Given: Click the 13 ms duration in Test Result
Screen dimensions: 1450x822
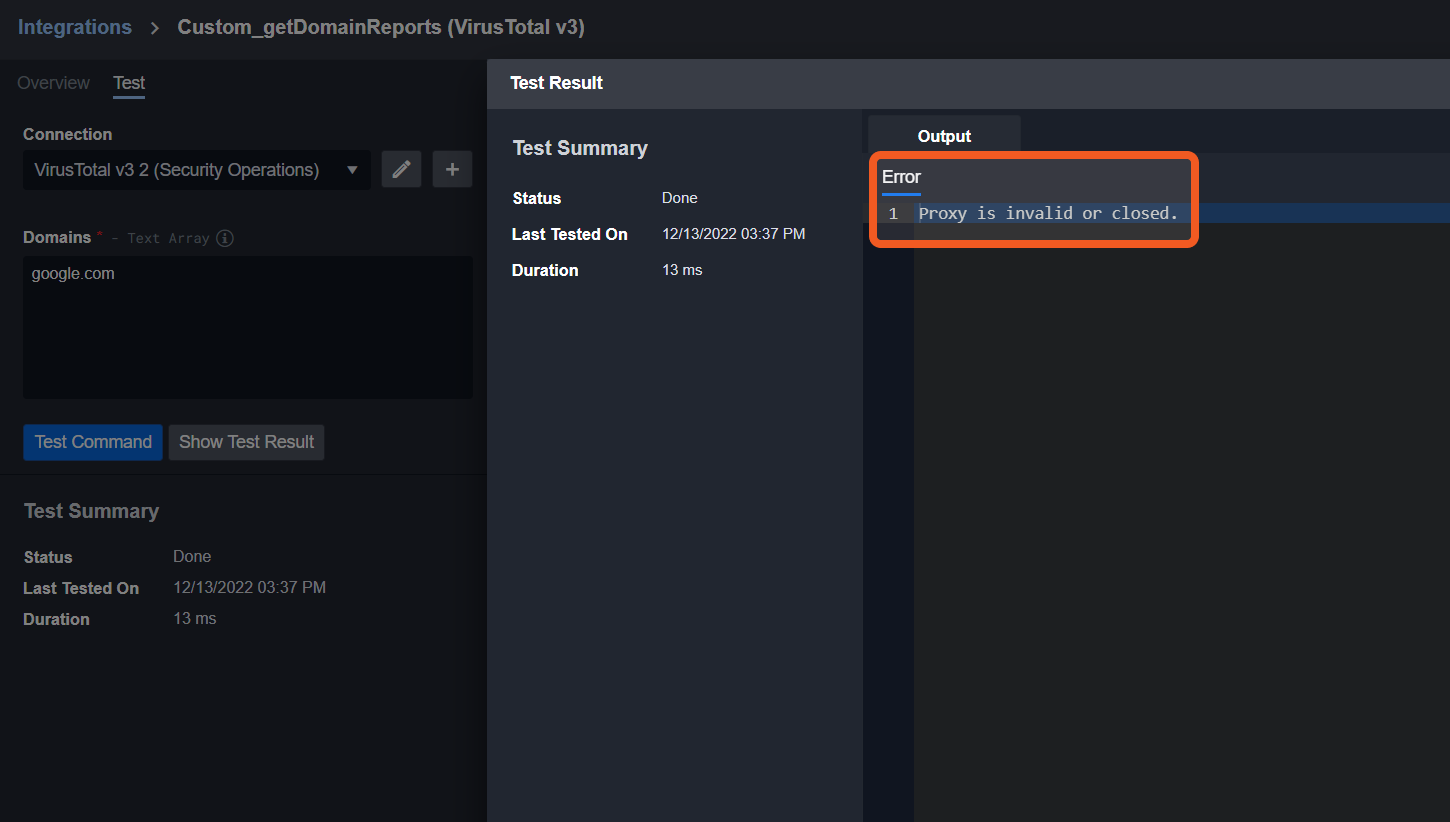Looking at the screenshot, I should pos(682,270).
